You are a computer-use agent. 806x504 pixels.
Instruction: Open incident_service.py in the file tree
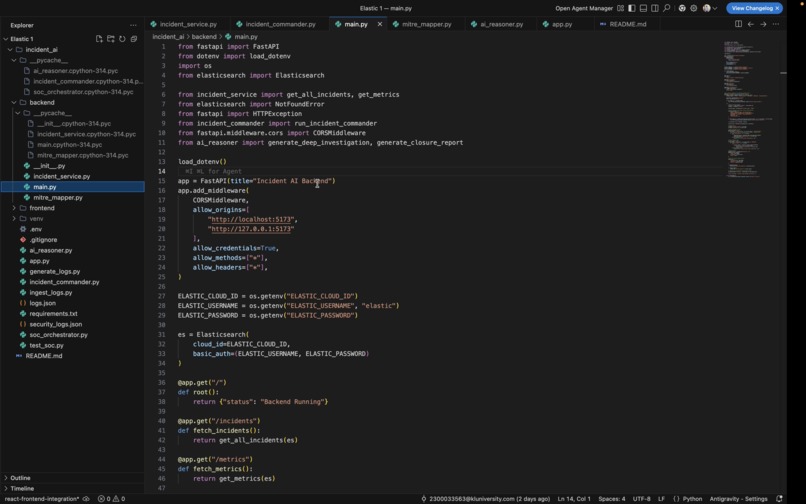tap(62, 176)
